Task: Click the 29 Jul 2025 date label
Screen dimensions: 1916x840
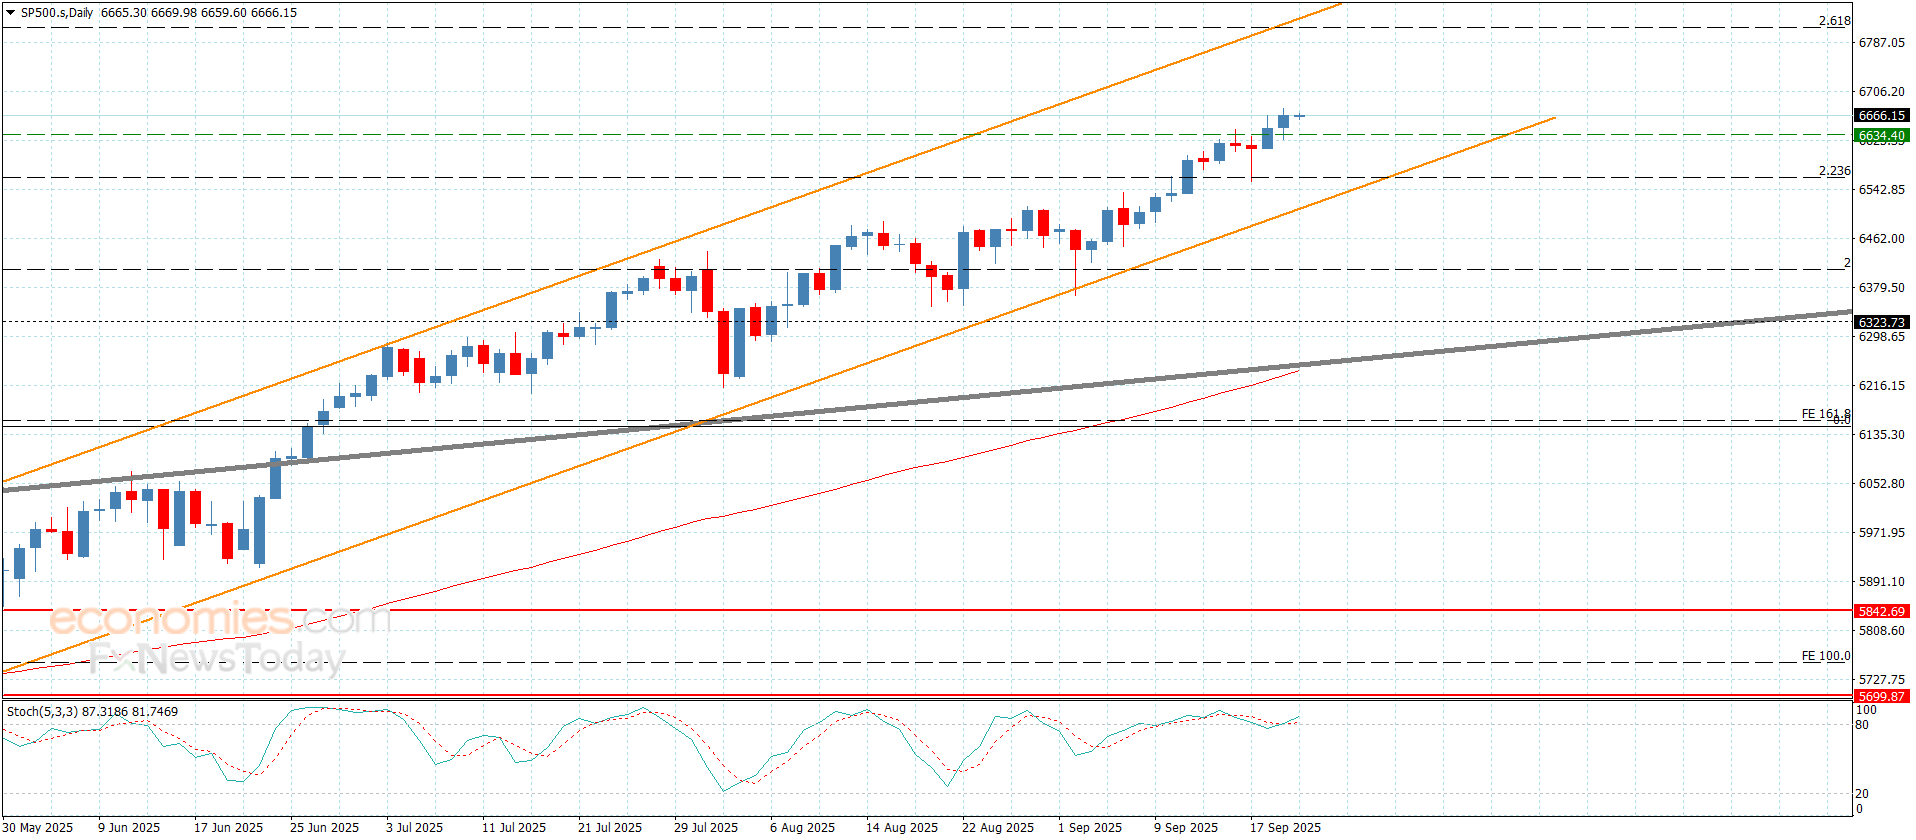Action: [x=706, y=828]
